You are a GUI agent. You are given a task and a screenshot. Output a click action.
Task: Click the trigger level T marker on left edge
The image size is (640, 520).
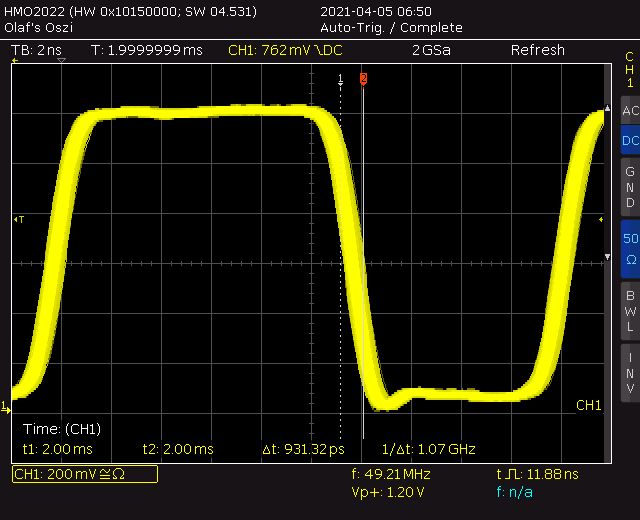click(19, 220)
